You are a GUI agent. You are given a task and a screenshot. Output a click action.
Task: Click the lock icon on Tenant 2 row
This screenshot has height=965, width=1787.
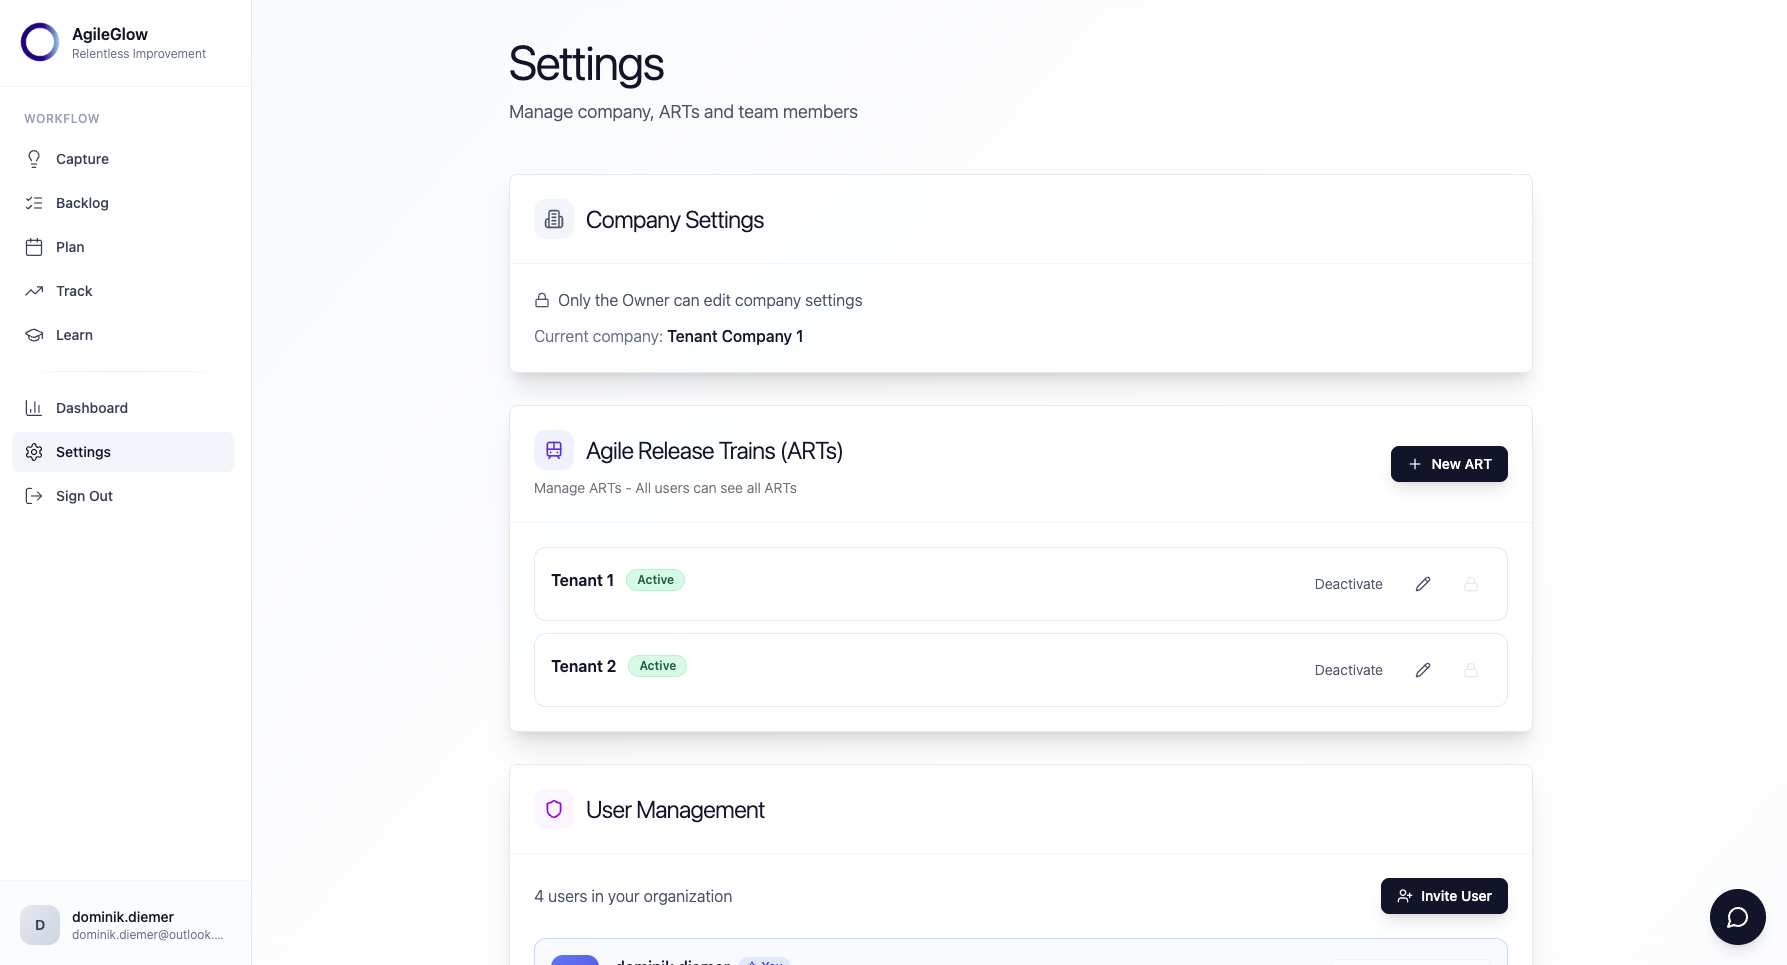coord(1471,670)
